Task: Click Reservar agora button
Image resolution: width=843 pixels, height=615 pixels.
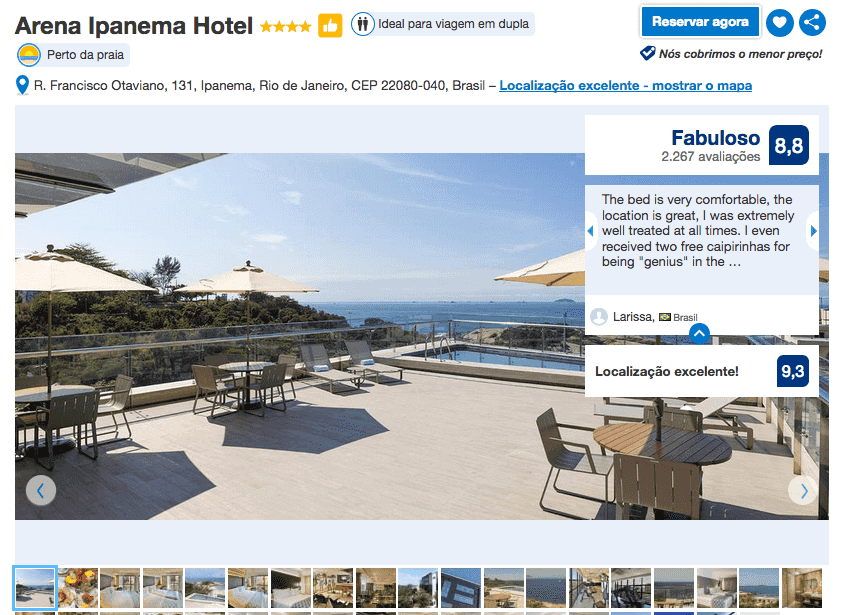Action: [700, 22]
